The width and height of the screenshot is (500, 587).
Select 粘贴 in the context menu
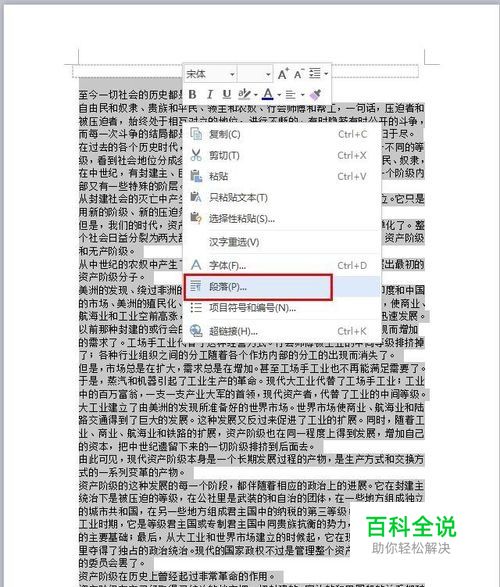click(282, 176)
